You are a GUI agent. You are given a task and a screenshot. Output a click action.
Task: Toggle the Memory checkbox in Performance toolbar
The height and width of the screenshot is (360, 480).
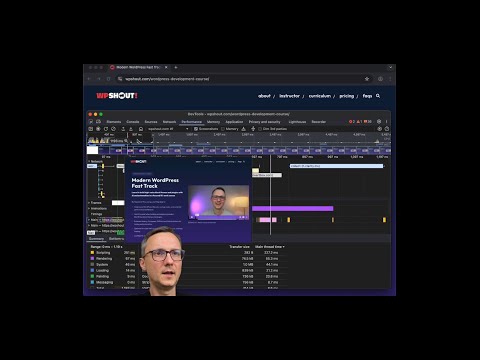coord(223,129)
